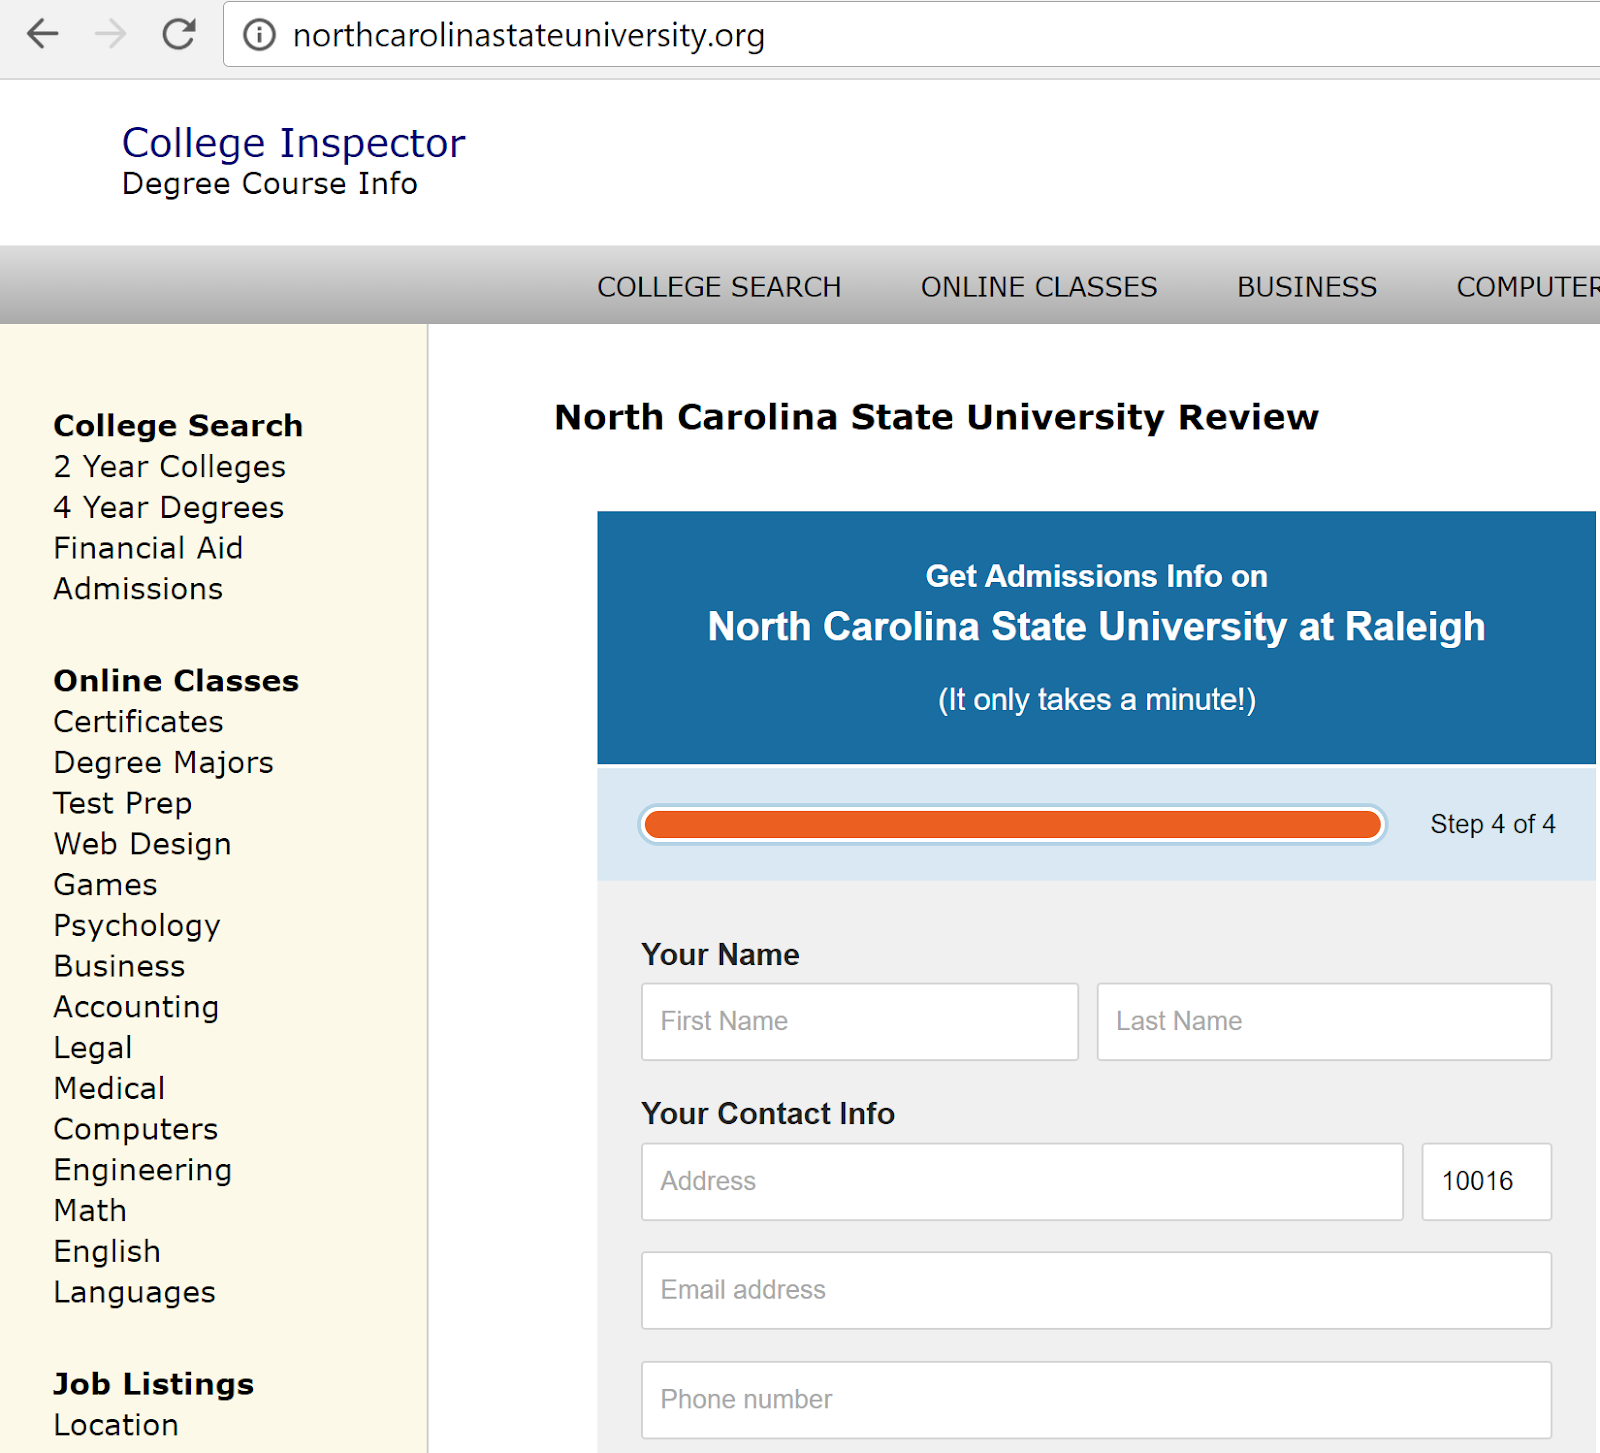Open ONLINE CLASSES in navigation bar

point(1039,287)
